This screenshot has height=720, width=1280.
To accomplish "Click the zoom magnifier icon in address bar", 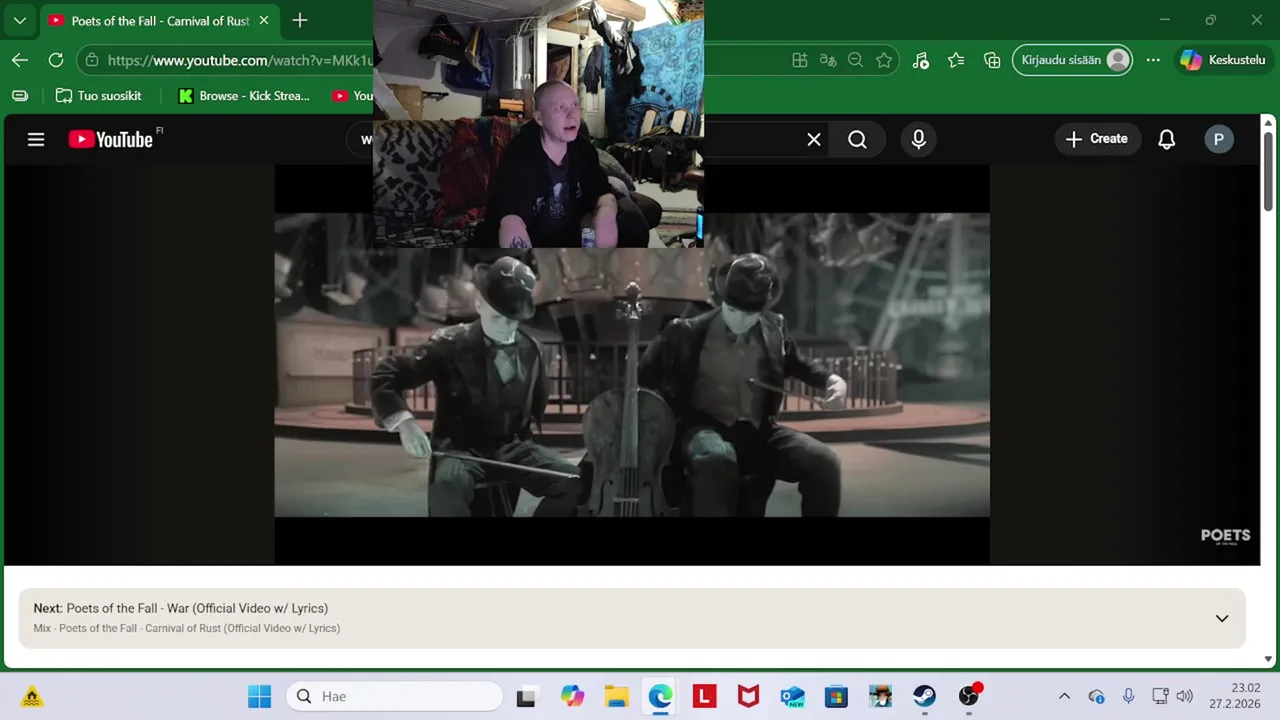I will point(856,60).
